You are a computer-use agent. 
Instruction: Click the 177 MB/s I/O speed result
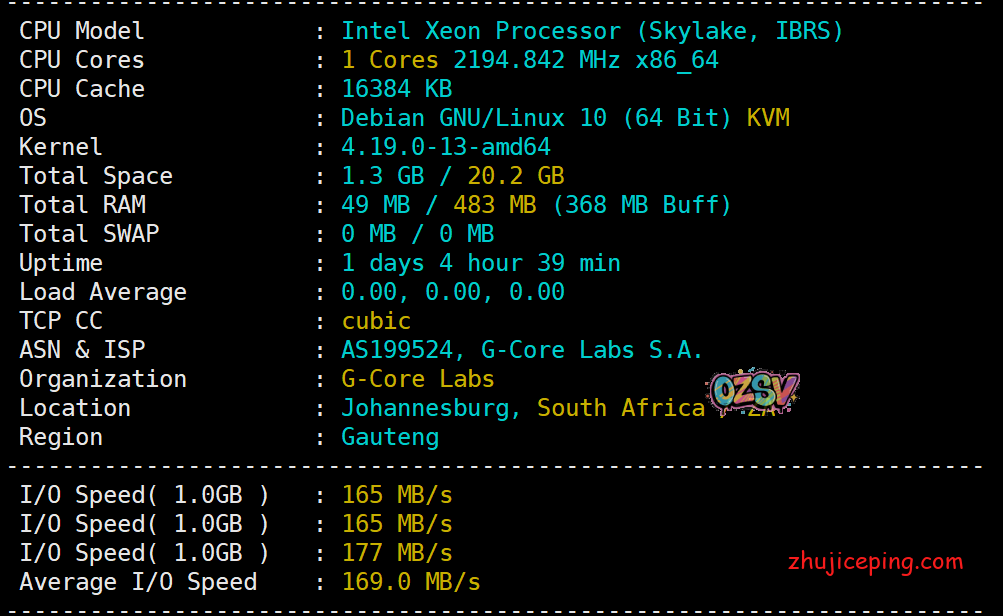click(397, 553)
